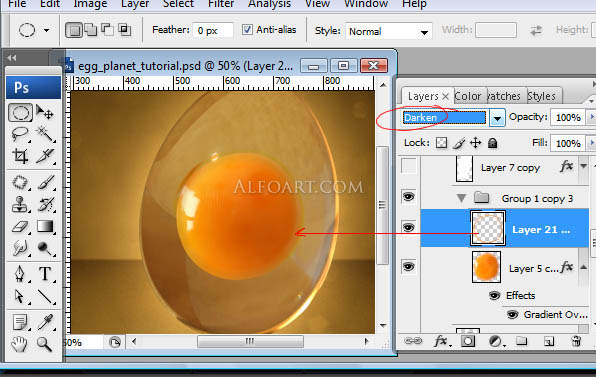Select the Smudge tool
Image resolution: width=596 pixels, height=377 pixels.
[20, 249]
